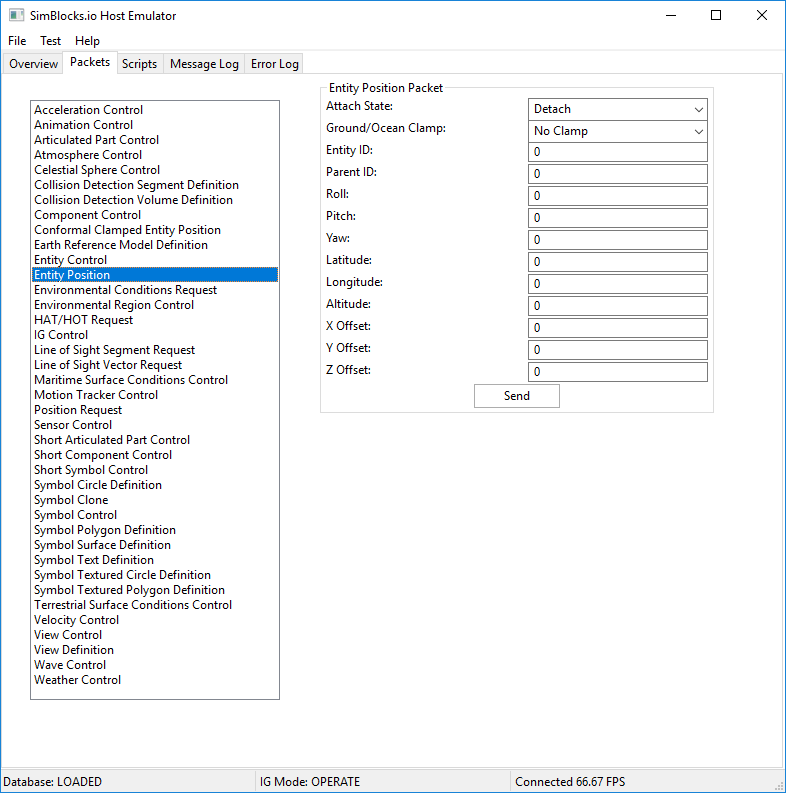Choose Position Request packet
Image resolution: width=786 pixels, height=793 pixels.
coord(155,410)
